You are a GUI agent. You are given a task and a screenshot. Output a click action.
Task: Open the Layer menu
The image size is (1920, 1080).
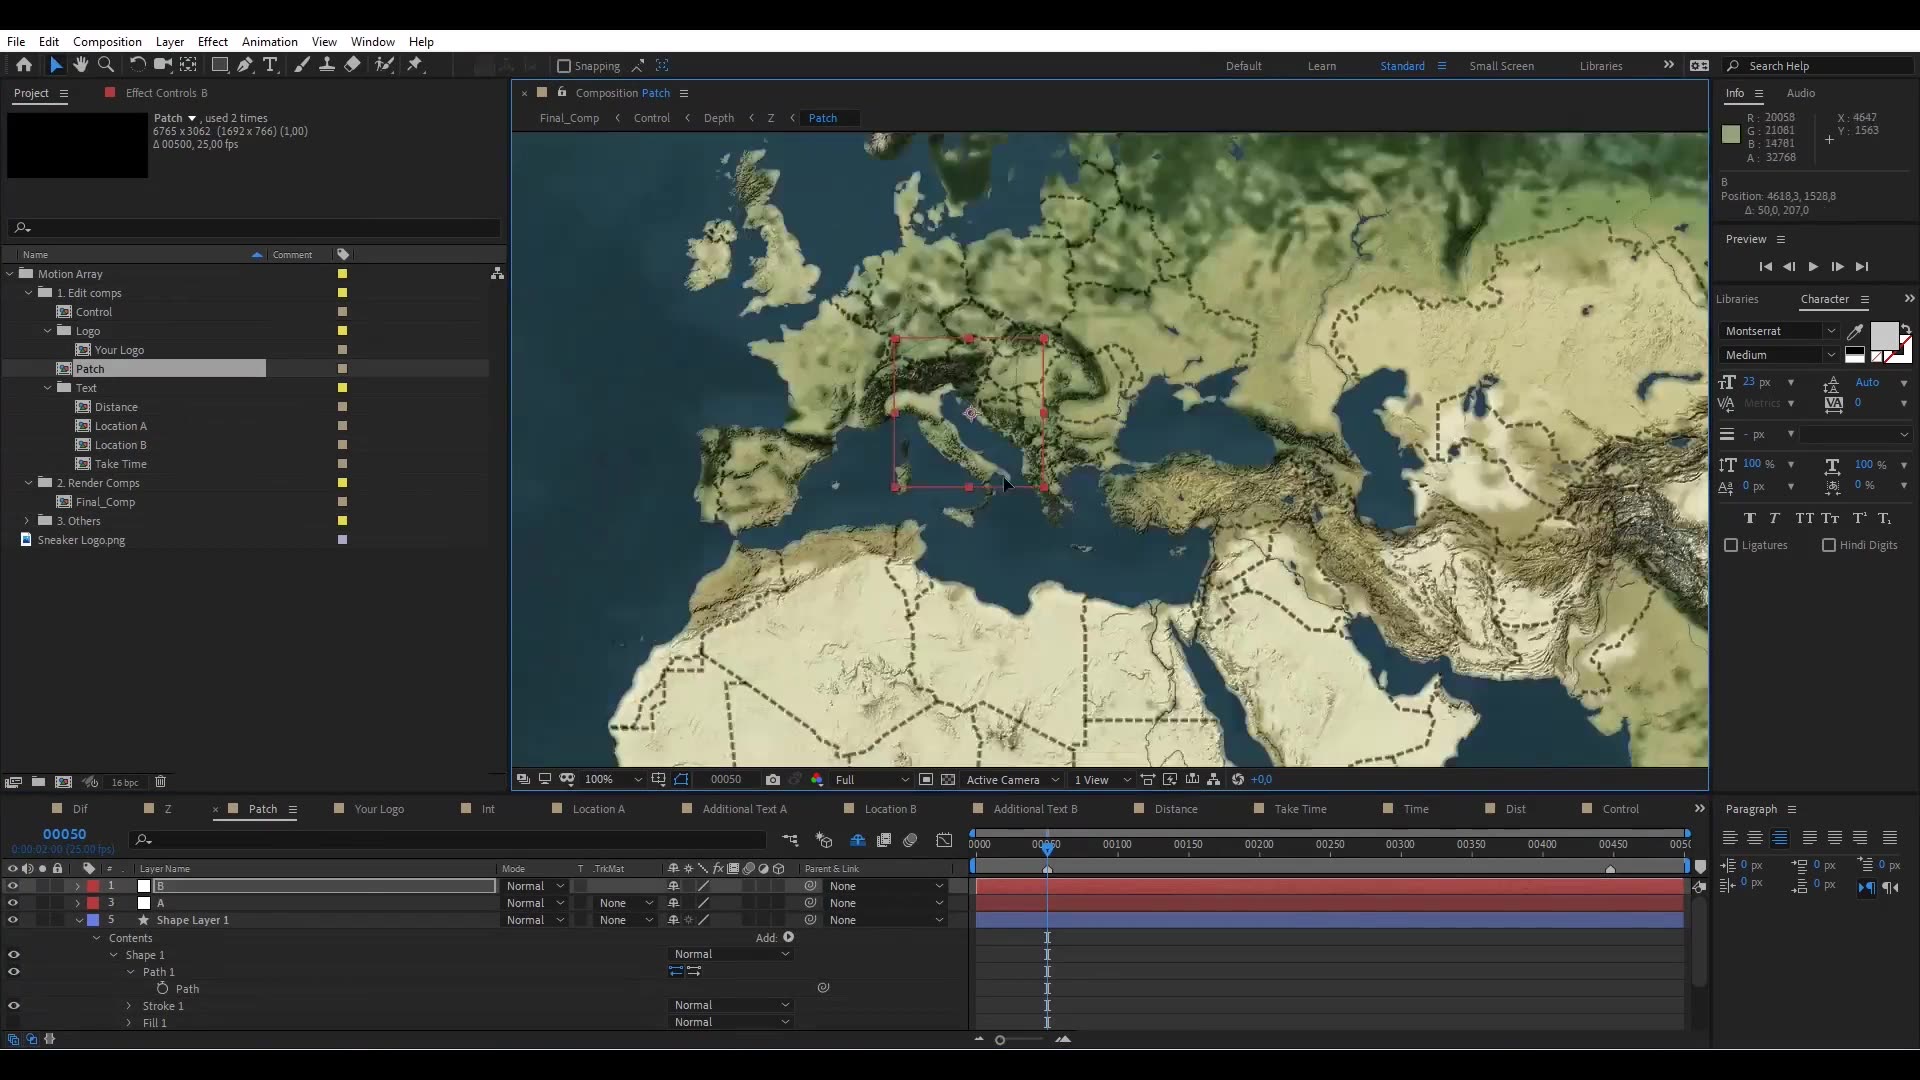point(170,42)
